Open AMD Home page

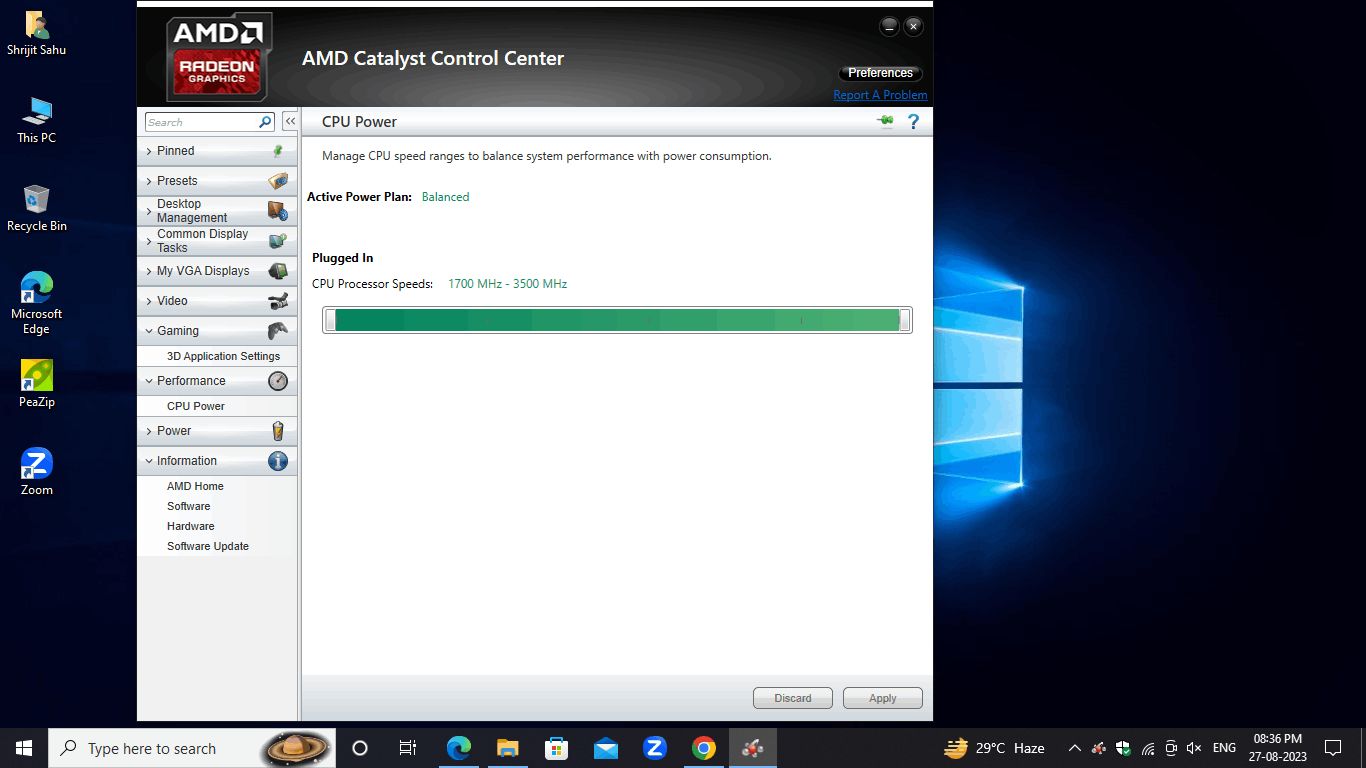pos(195,486)
